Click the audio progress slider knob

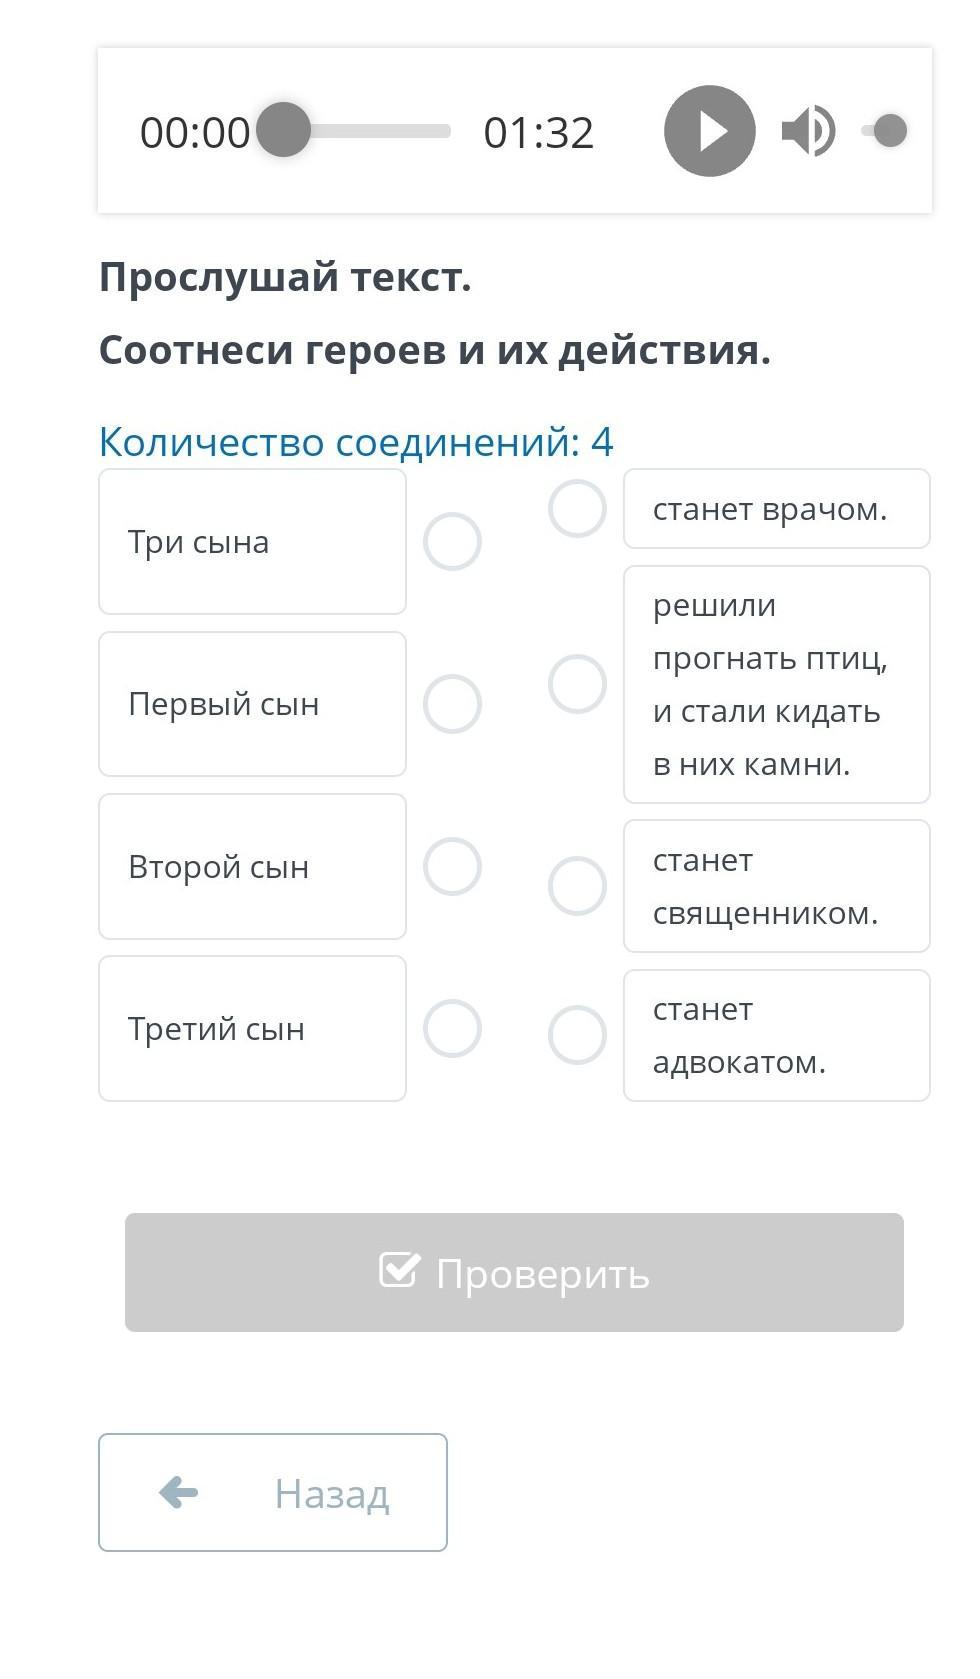(x=283, y=130)
